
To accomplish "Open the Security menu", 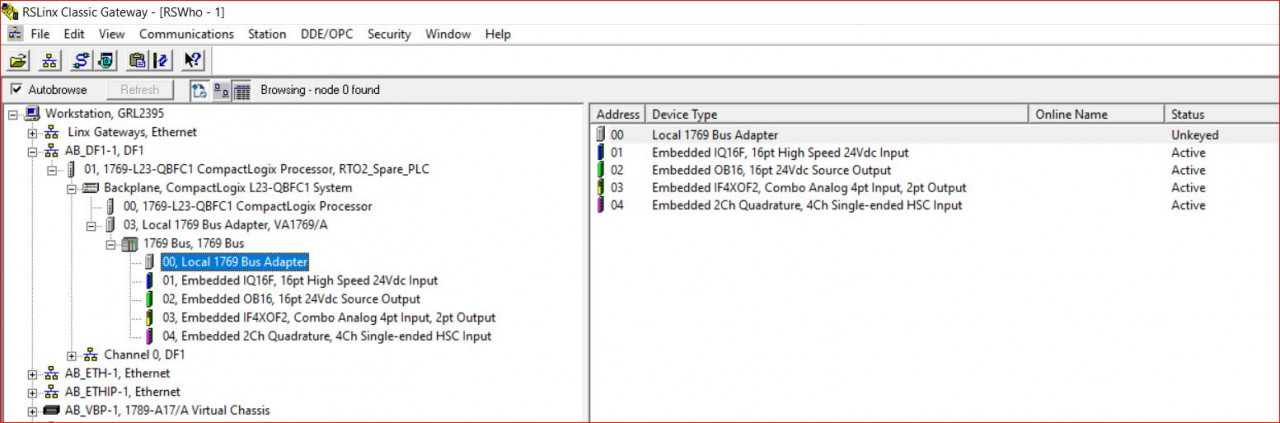I will pyautogui.click(x=389, y=34).
